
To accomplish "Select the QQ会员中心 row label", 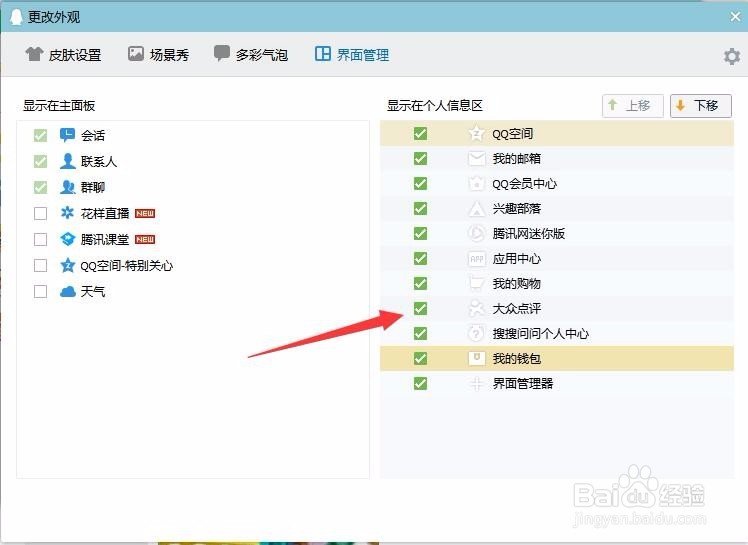I will (x=525, y=183).
